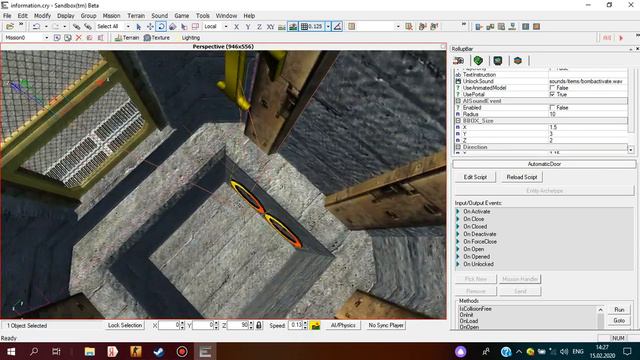Click the Radius value field
Screen dimensions: 640x360
click(588, 114)
